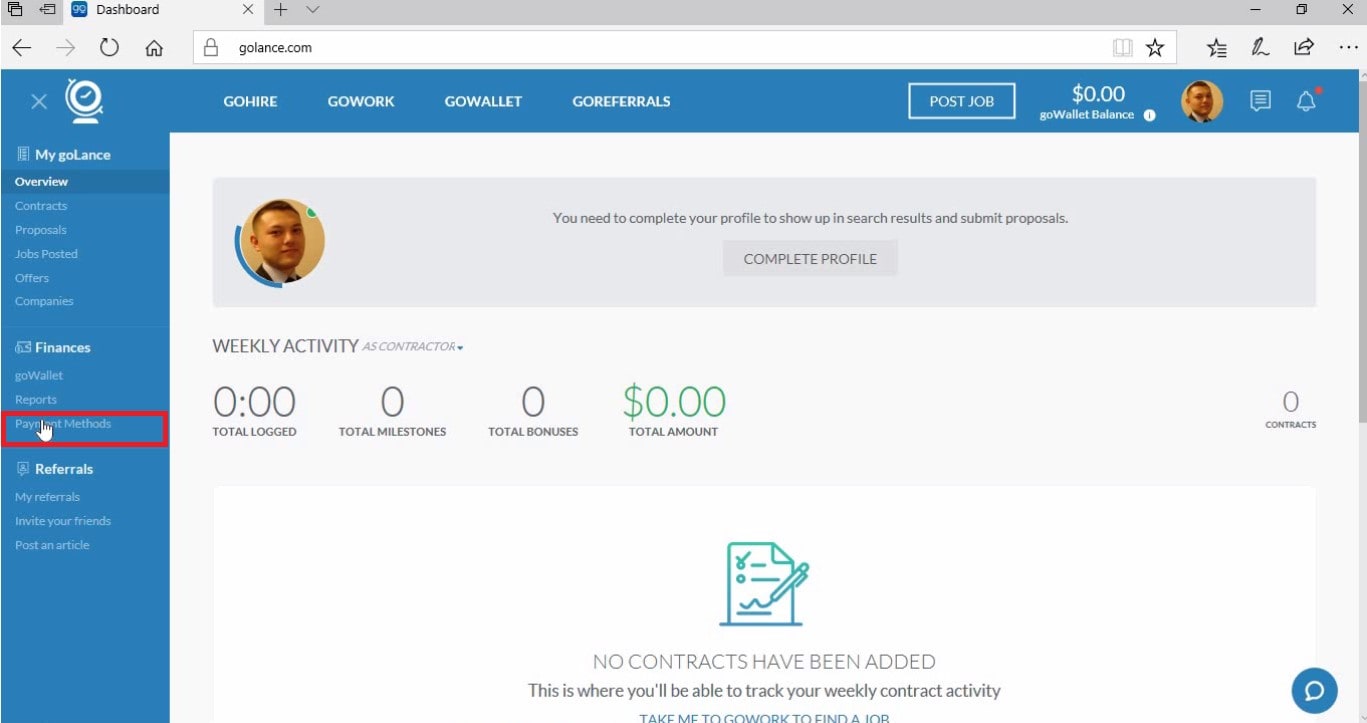Go to browser home page icon
The width and height of the screenshot is (1367, 723).
[x=154, y=47]
